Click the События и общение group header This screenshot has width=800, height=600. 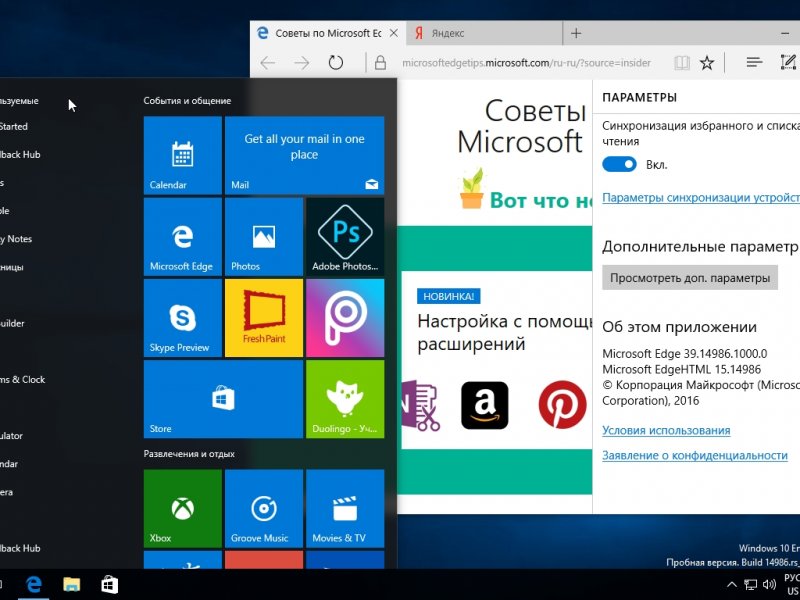(x=187, y=101)
